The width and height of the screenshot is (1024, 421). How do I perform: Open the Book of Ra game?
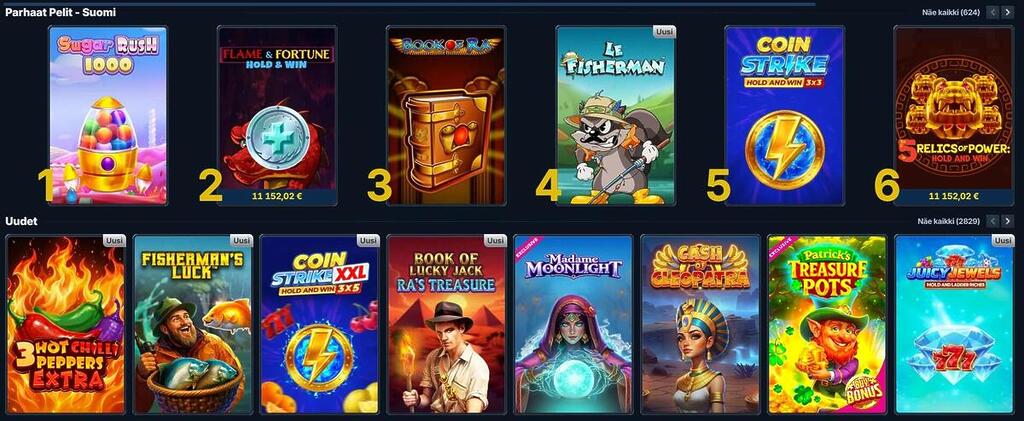tap(446, 116)
